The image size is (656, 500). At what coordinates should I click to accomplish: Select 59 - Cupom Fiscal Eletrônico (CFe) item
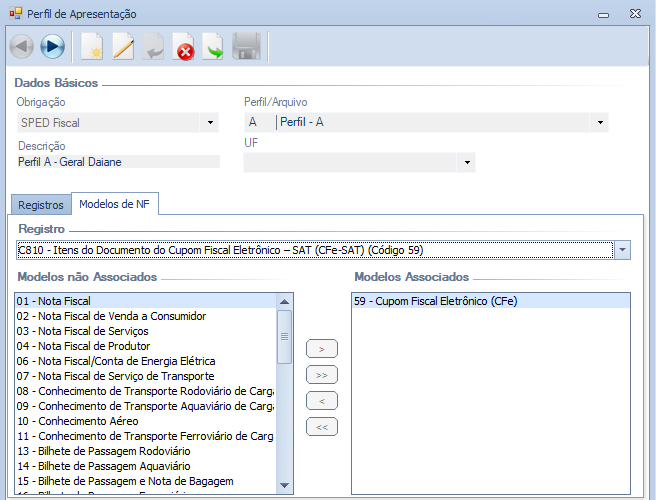click(x=435, y=301)
